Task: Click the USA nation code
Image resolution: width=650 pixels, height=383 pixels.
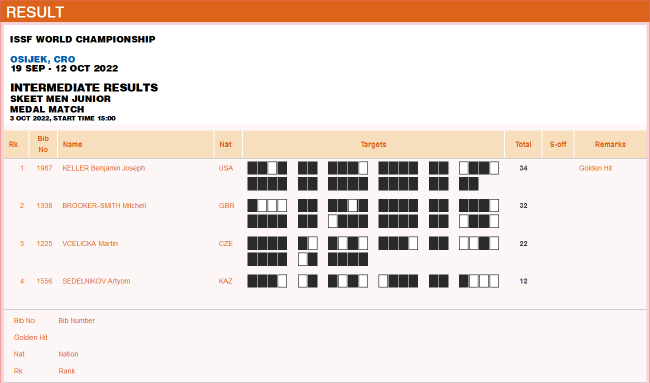Action: coord(226,168)
